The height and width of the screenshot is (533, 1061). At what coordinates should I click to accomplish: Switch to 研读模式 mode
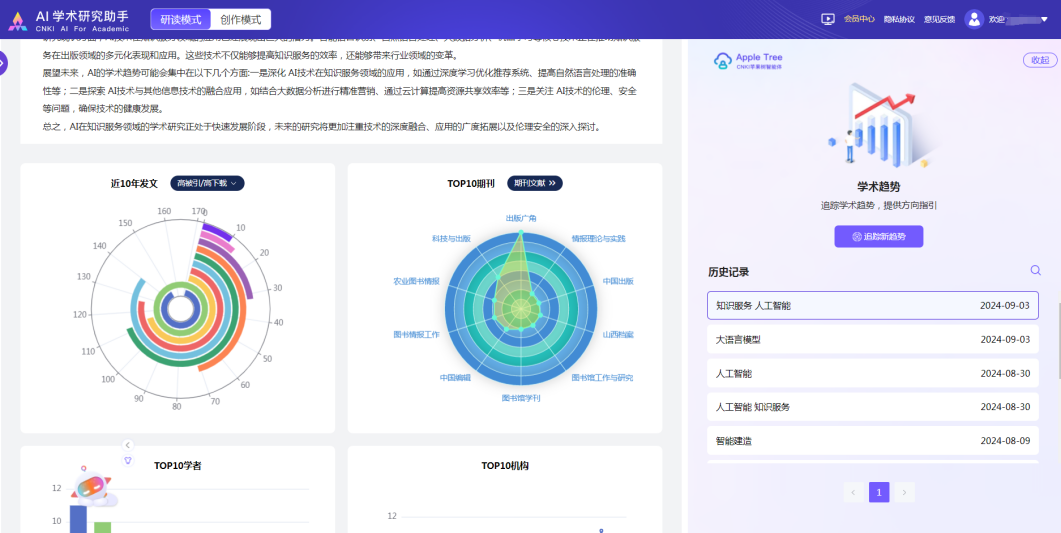[181, 19]
